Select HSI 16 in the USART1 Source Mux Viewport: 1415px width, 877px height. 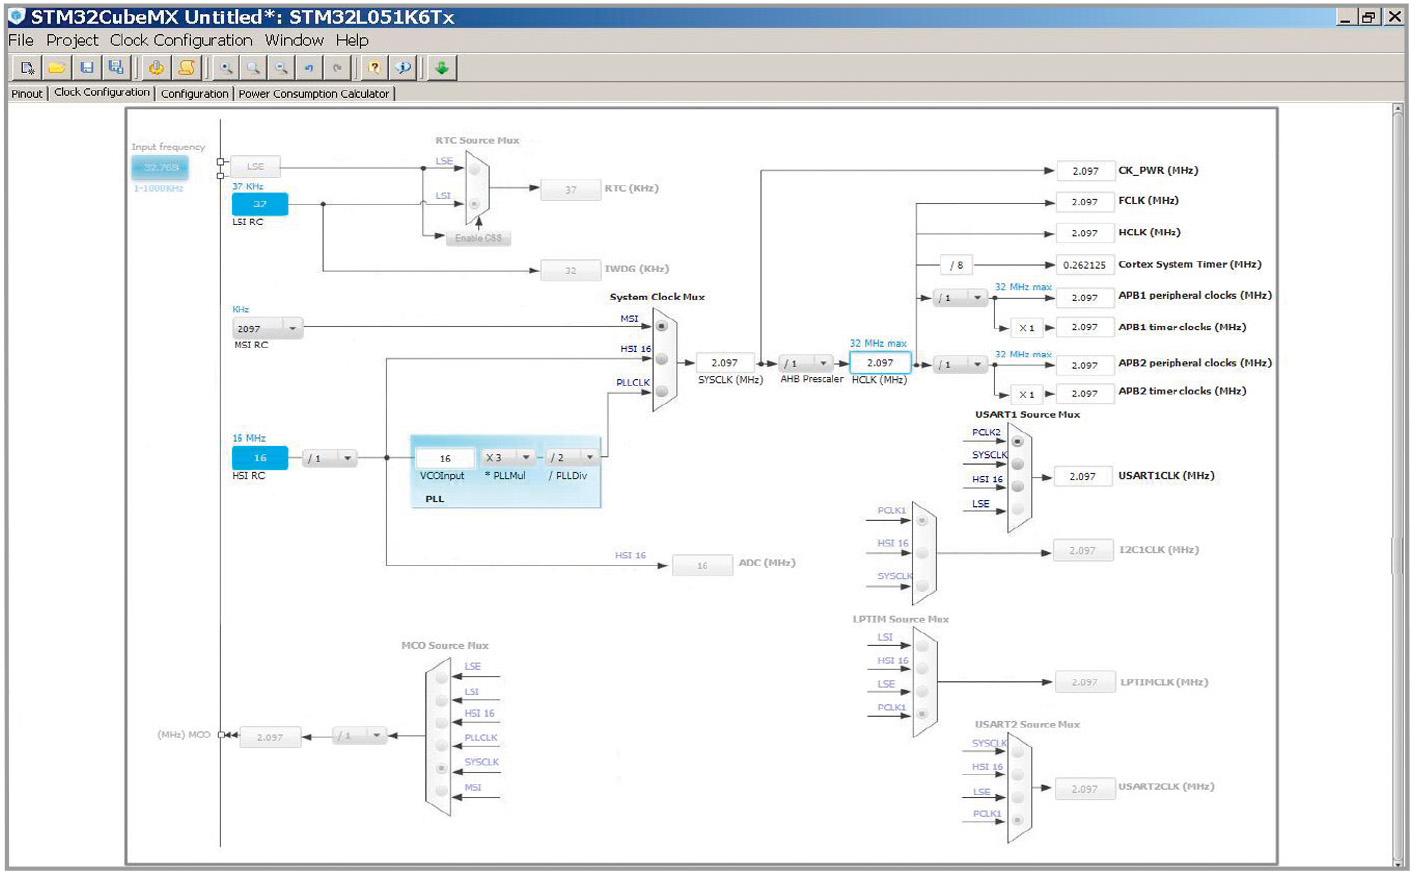click(x=1017, y=487)
